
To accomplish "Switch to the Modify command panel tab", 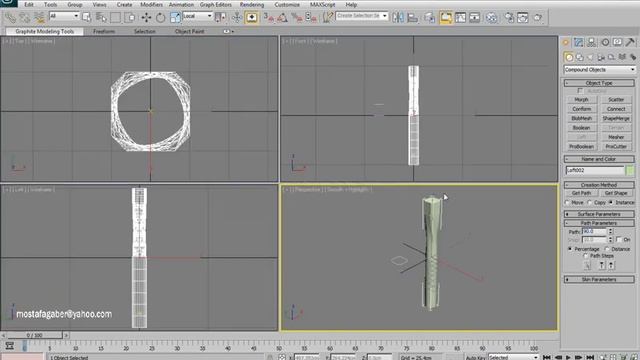I will (578, 42).
